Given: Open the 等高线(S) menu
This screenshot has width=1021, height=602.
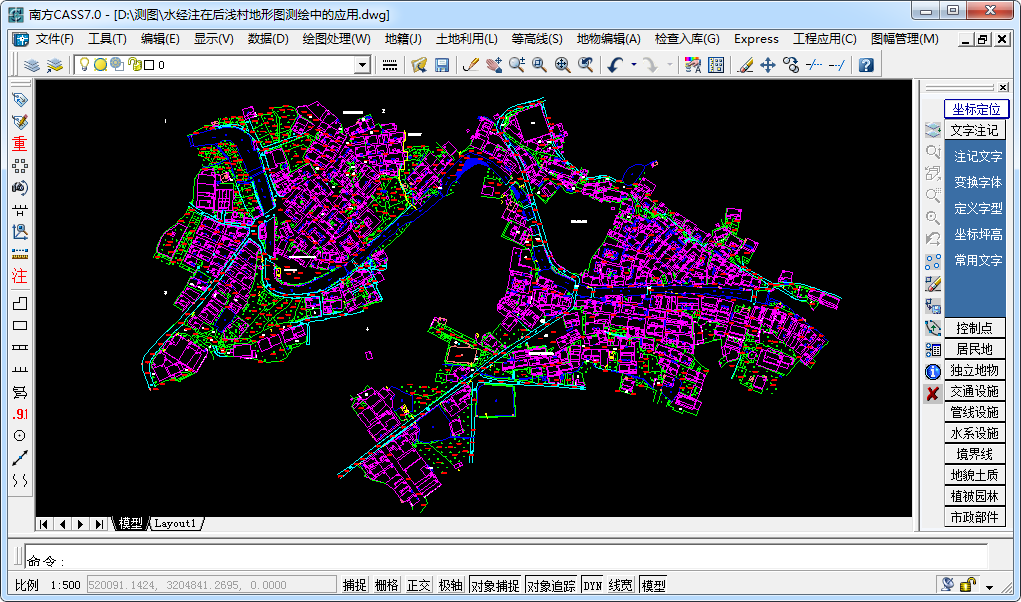Looking at the screenshot, I should [x=537, y=39].
